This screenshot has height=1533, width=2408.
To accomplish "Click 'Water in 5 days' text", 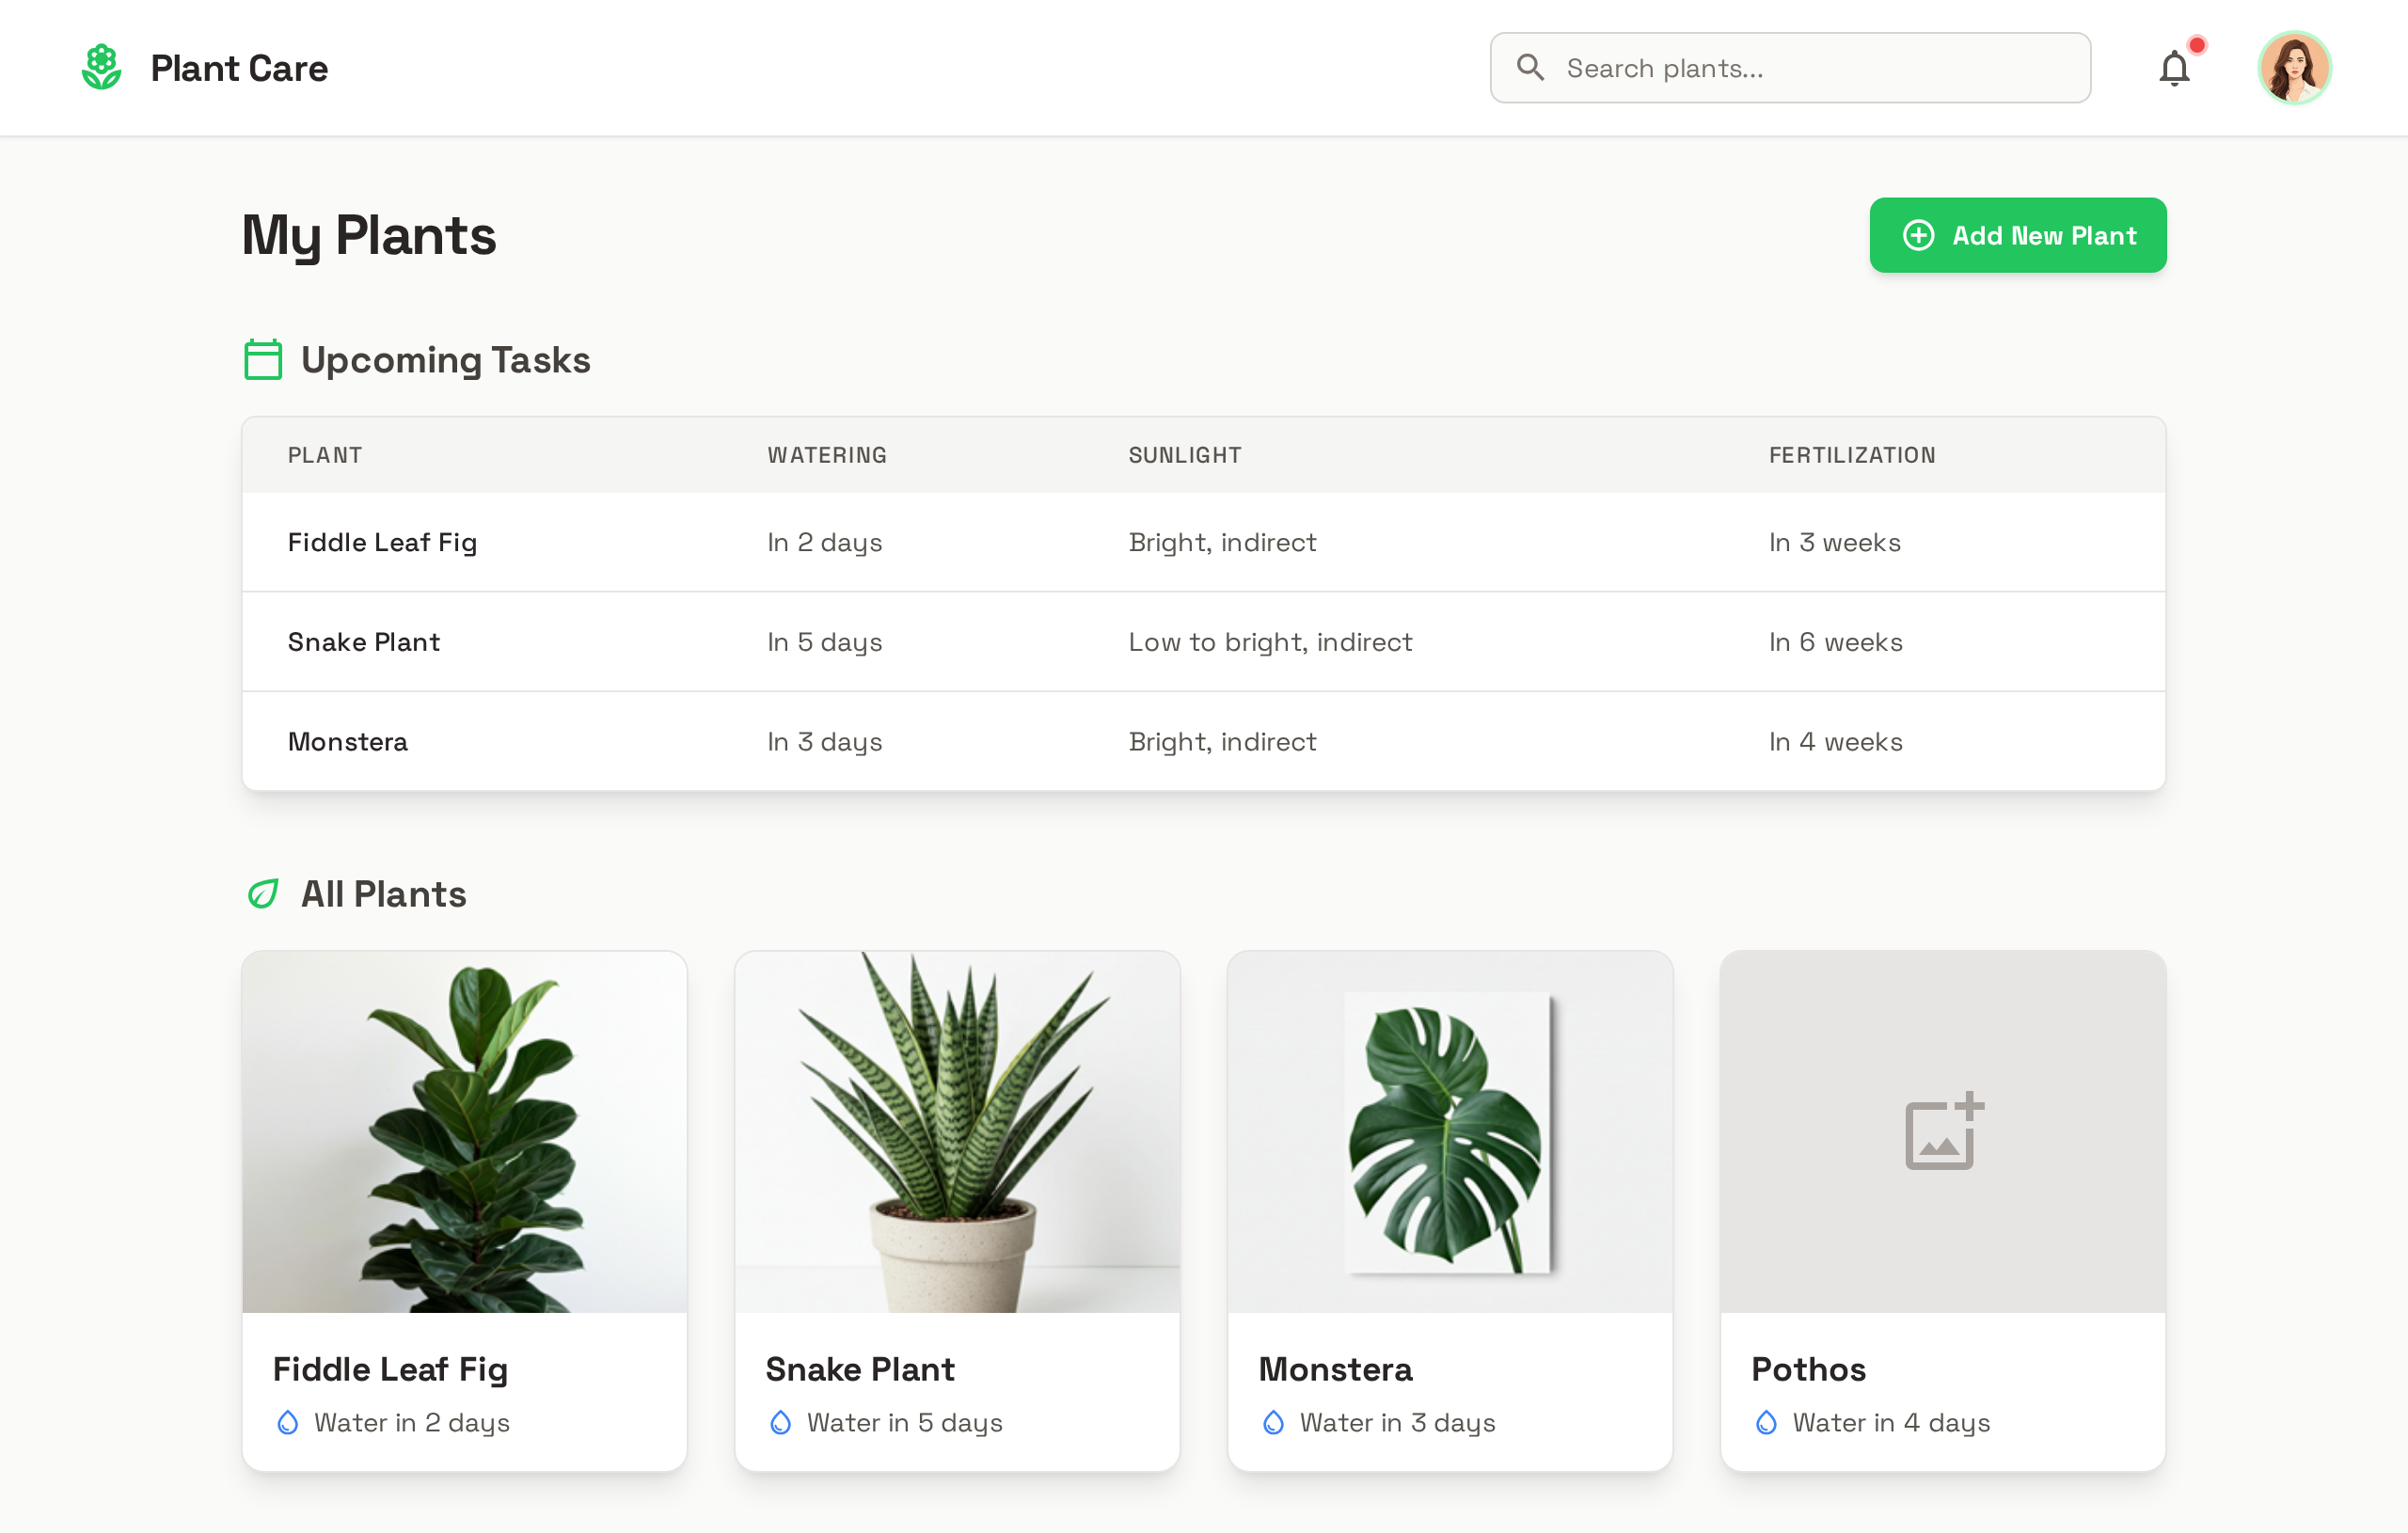I will [905, 1422].
